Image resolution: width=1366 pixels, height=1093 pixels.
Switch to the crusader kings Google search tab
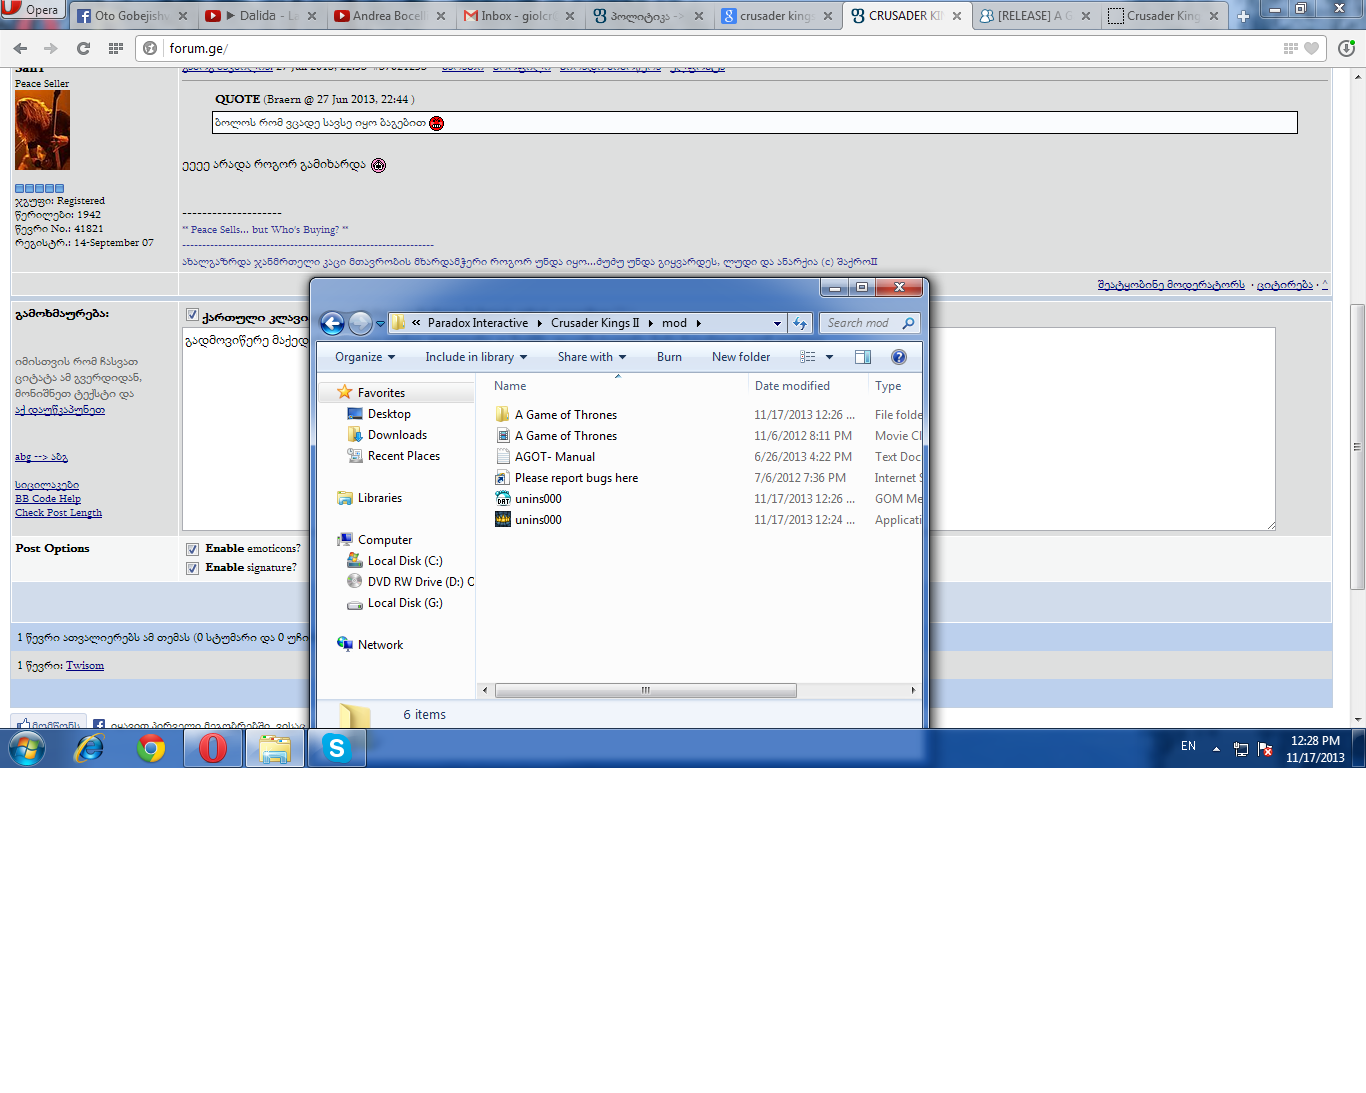pyautogui.click(x=778, y=16)
